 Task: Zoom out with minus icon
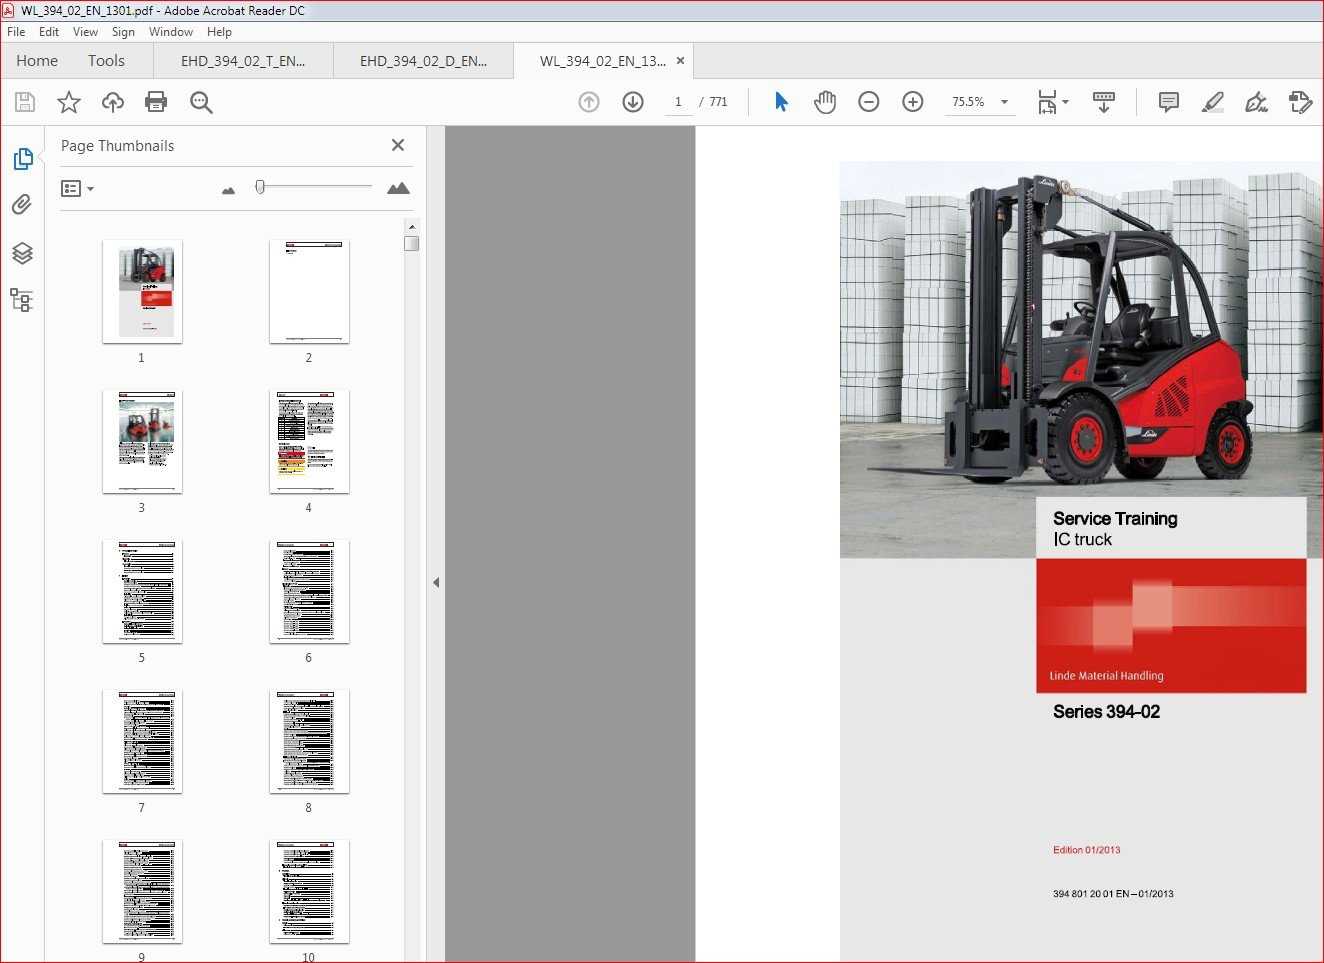point(869,102)
